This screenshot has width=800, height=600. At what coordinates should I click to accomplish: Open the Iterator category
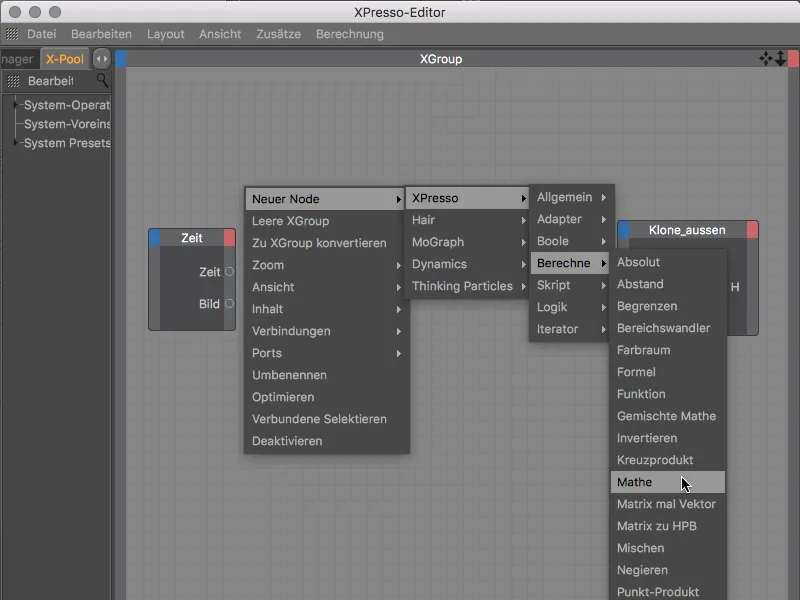571,329
